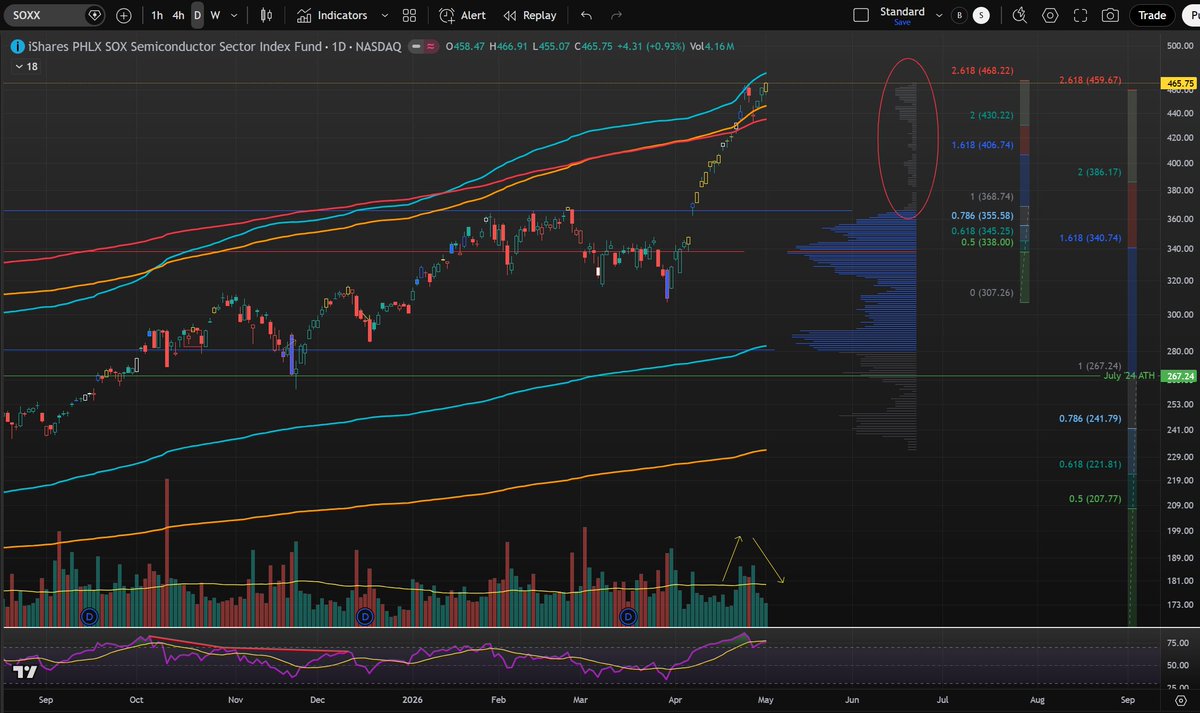The height and width of the screenshot is (713, 1200).
Task: Select the 0.5 (207.77) fib label
Action: [1095, 498]
